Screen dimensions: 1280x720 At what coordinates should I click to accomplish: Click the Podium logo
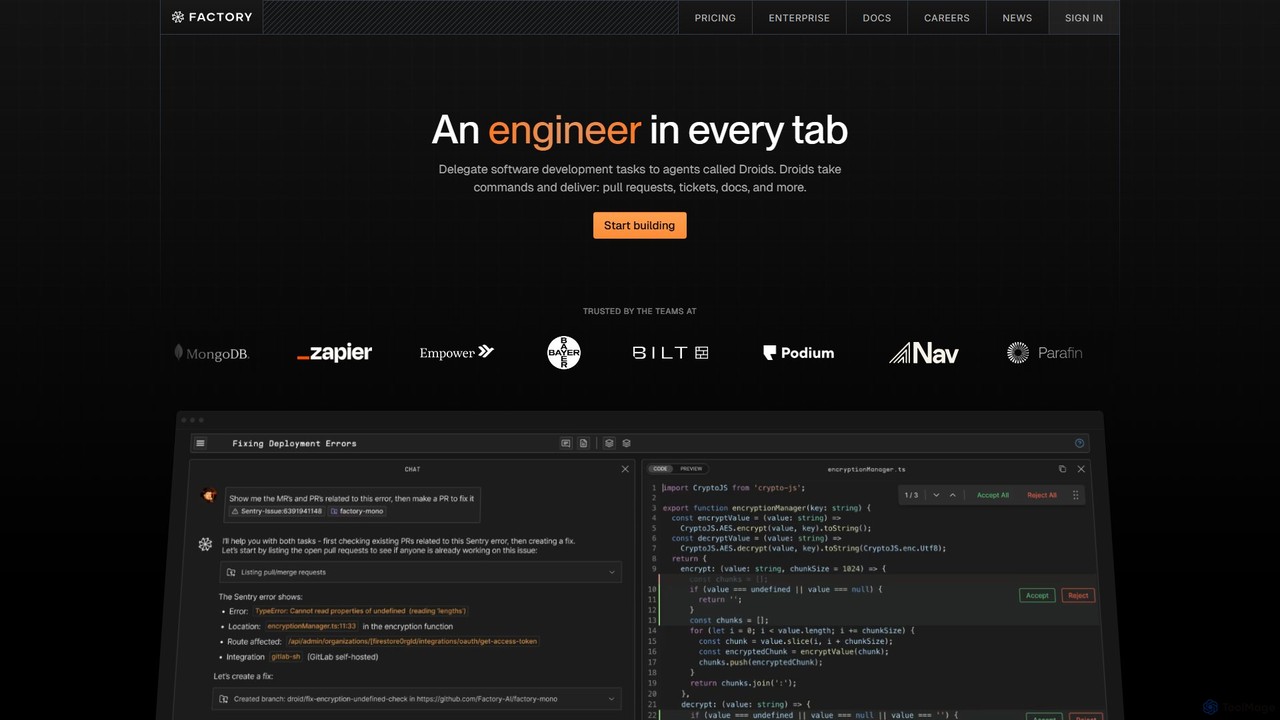[x=798, y=353]
